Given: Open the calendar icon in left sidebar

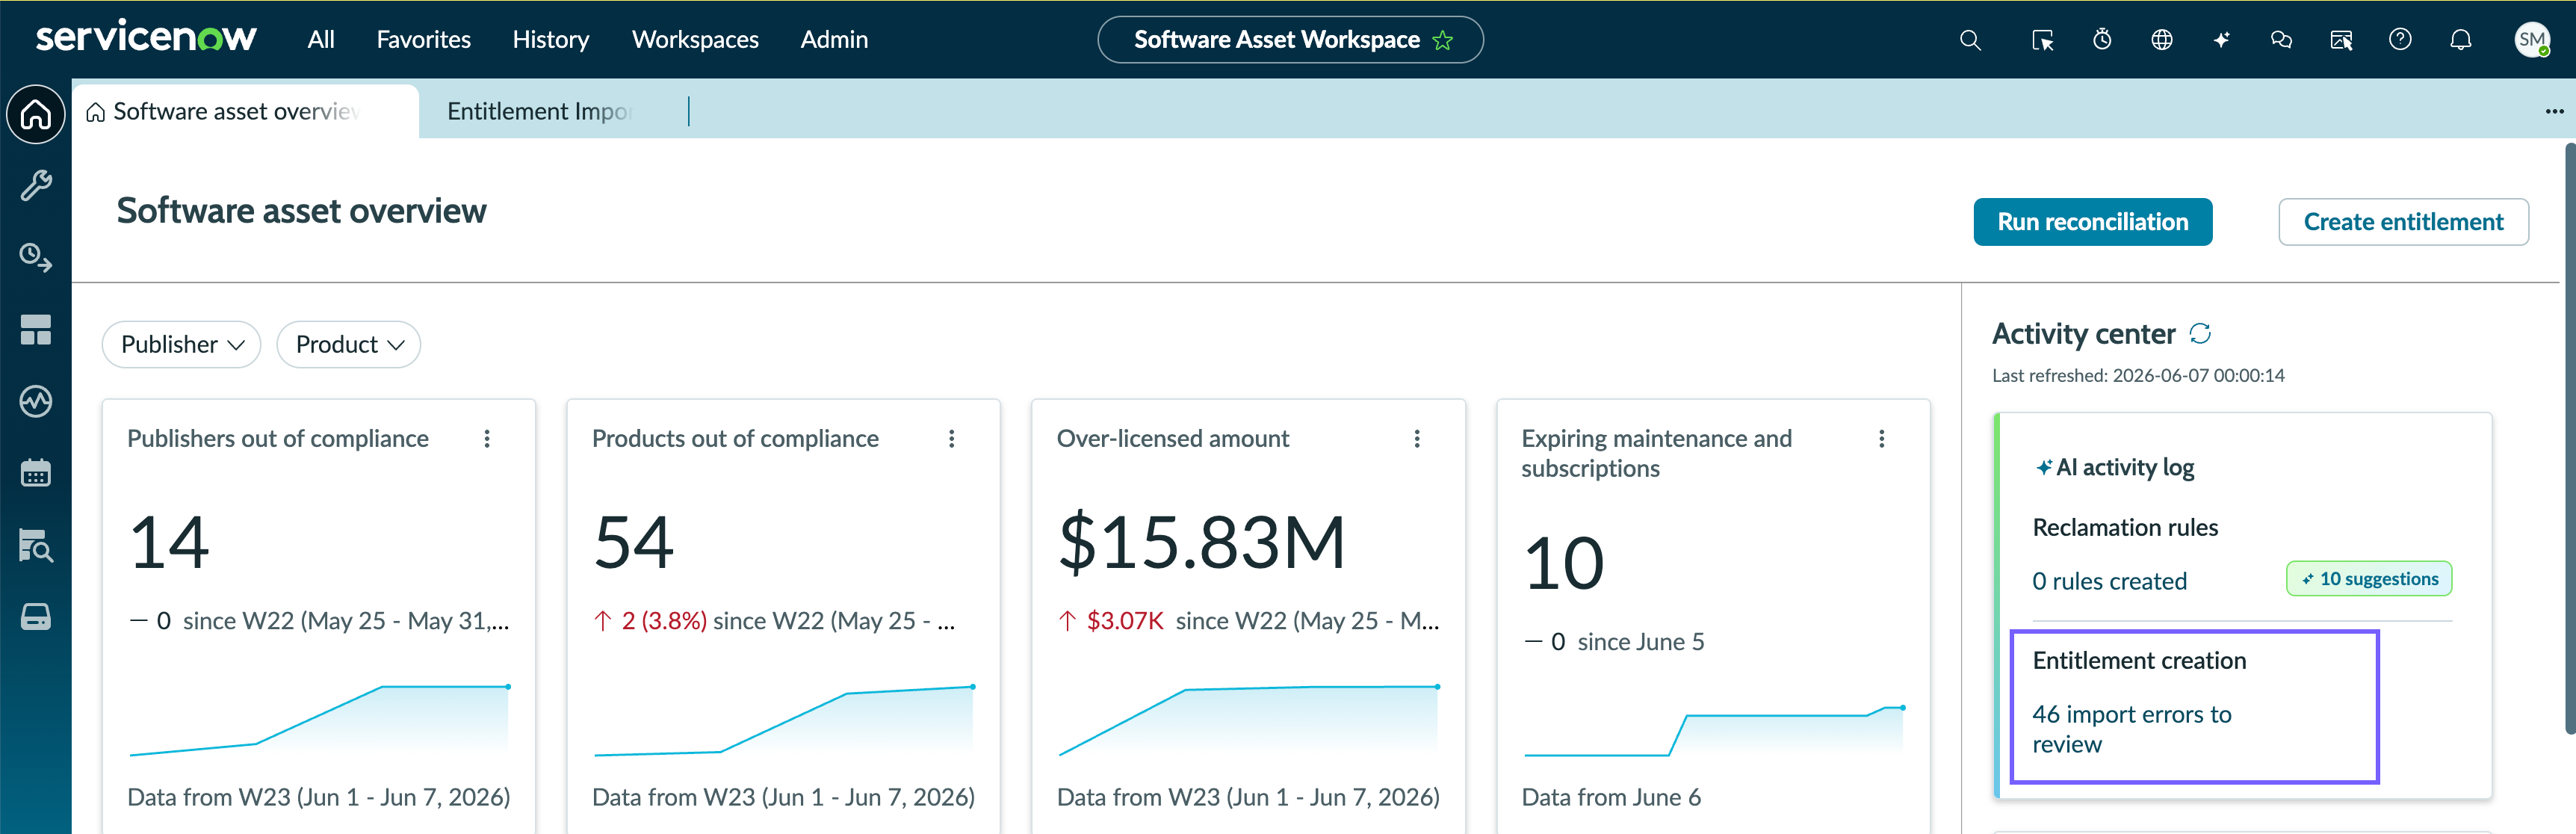Looking at the screenshot, I should [x=36, y=473].
